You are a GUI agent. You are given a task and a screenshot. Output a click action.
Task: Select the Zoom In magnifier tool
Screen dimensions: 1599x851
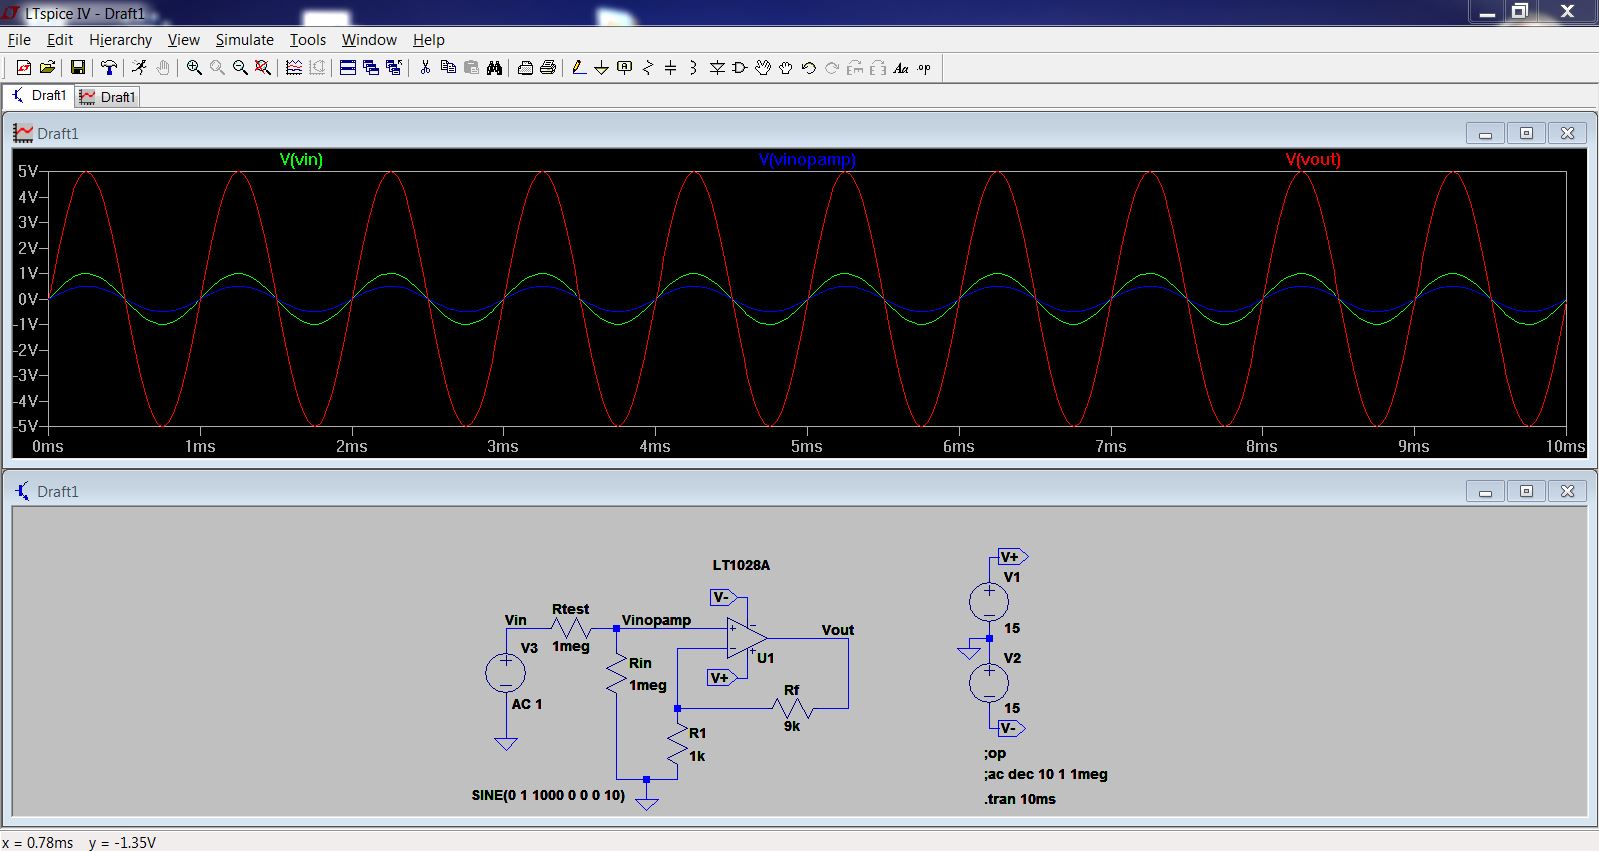(x=194, y=68)
